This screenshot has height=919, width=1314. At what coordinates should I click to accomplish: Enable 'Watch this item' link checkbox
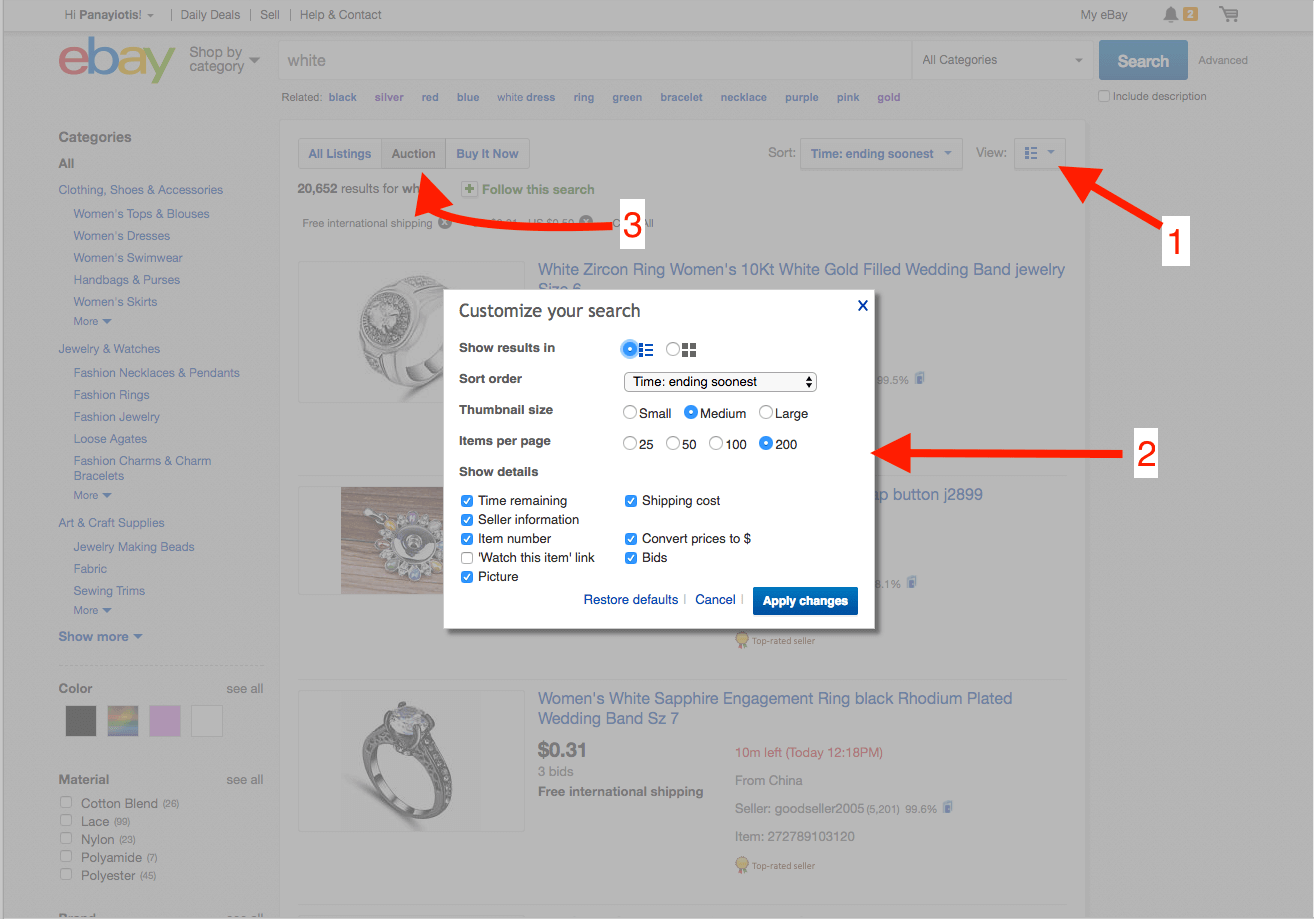pos(467,558)
